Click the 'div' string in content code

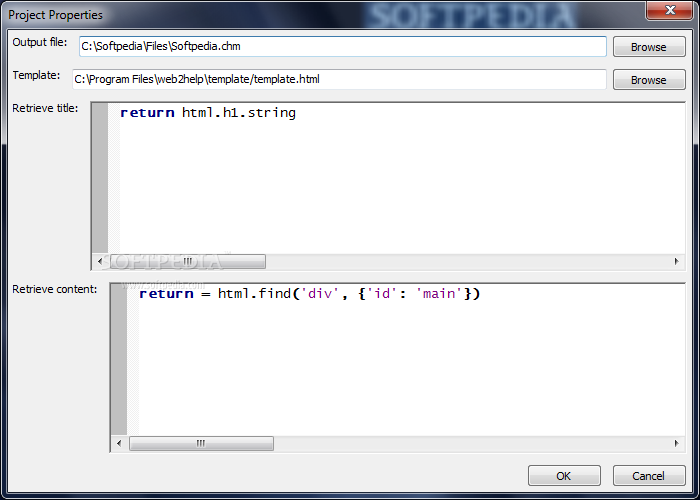tap(321, 294)
